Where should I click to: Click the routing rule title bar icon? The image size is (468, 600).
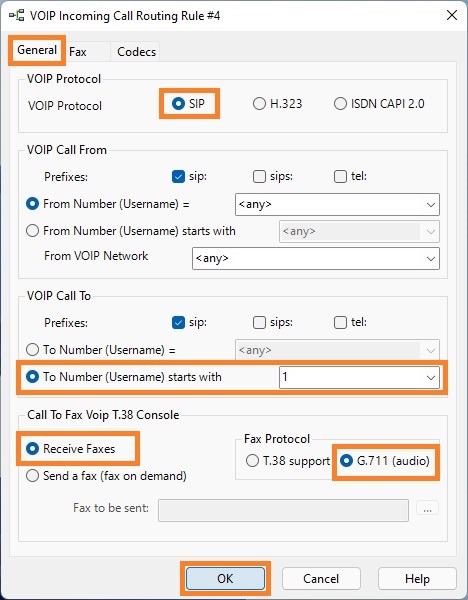click(x=16, y=16)
